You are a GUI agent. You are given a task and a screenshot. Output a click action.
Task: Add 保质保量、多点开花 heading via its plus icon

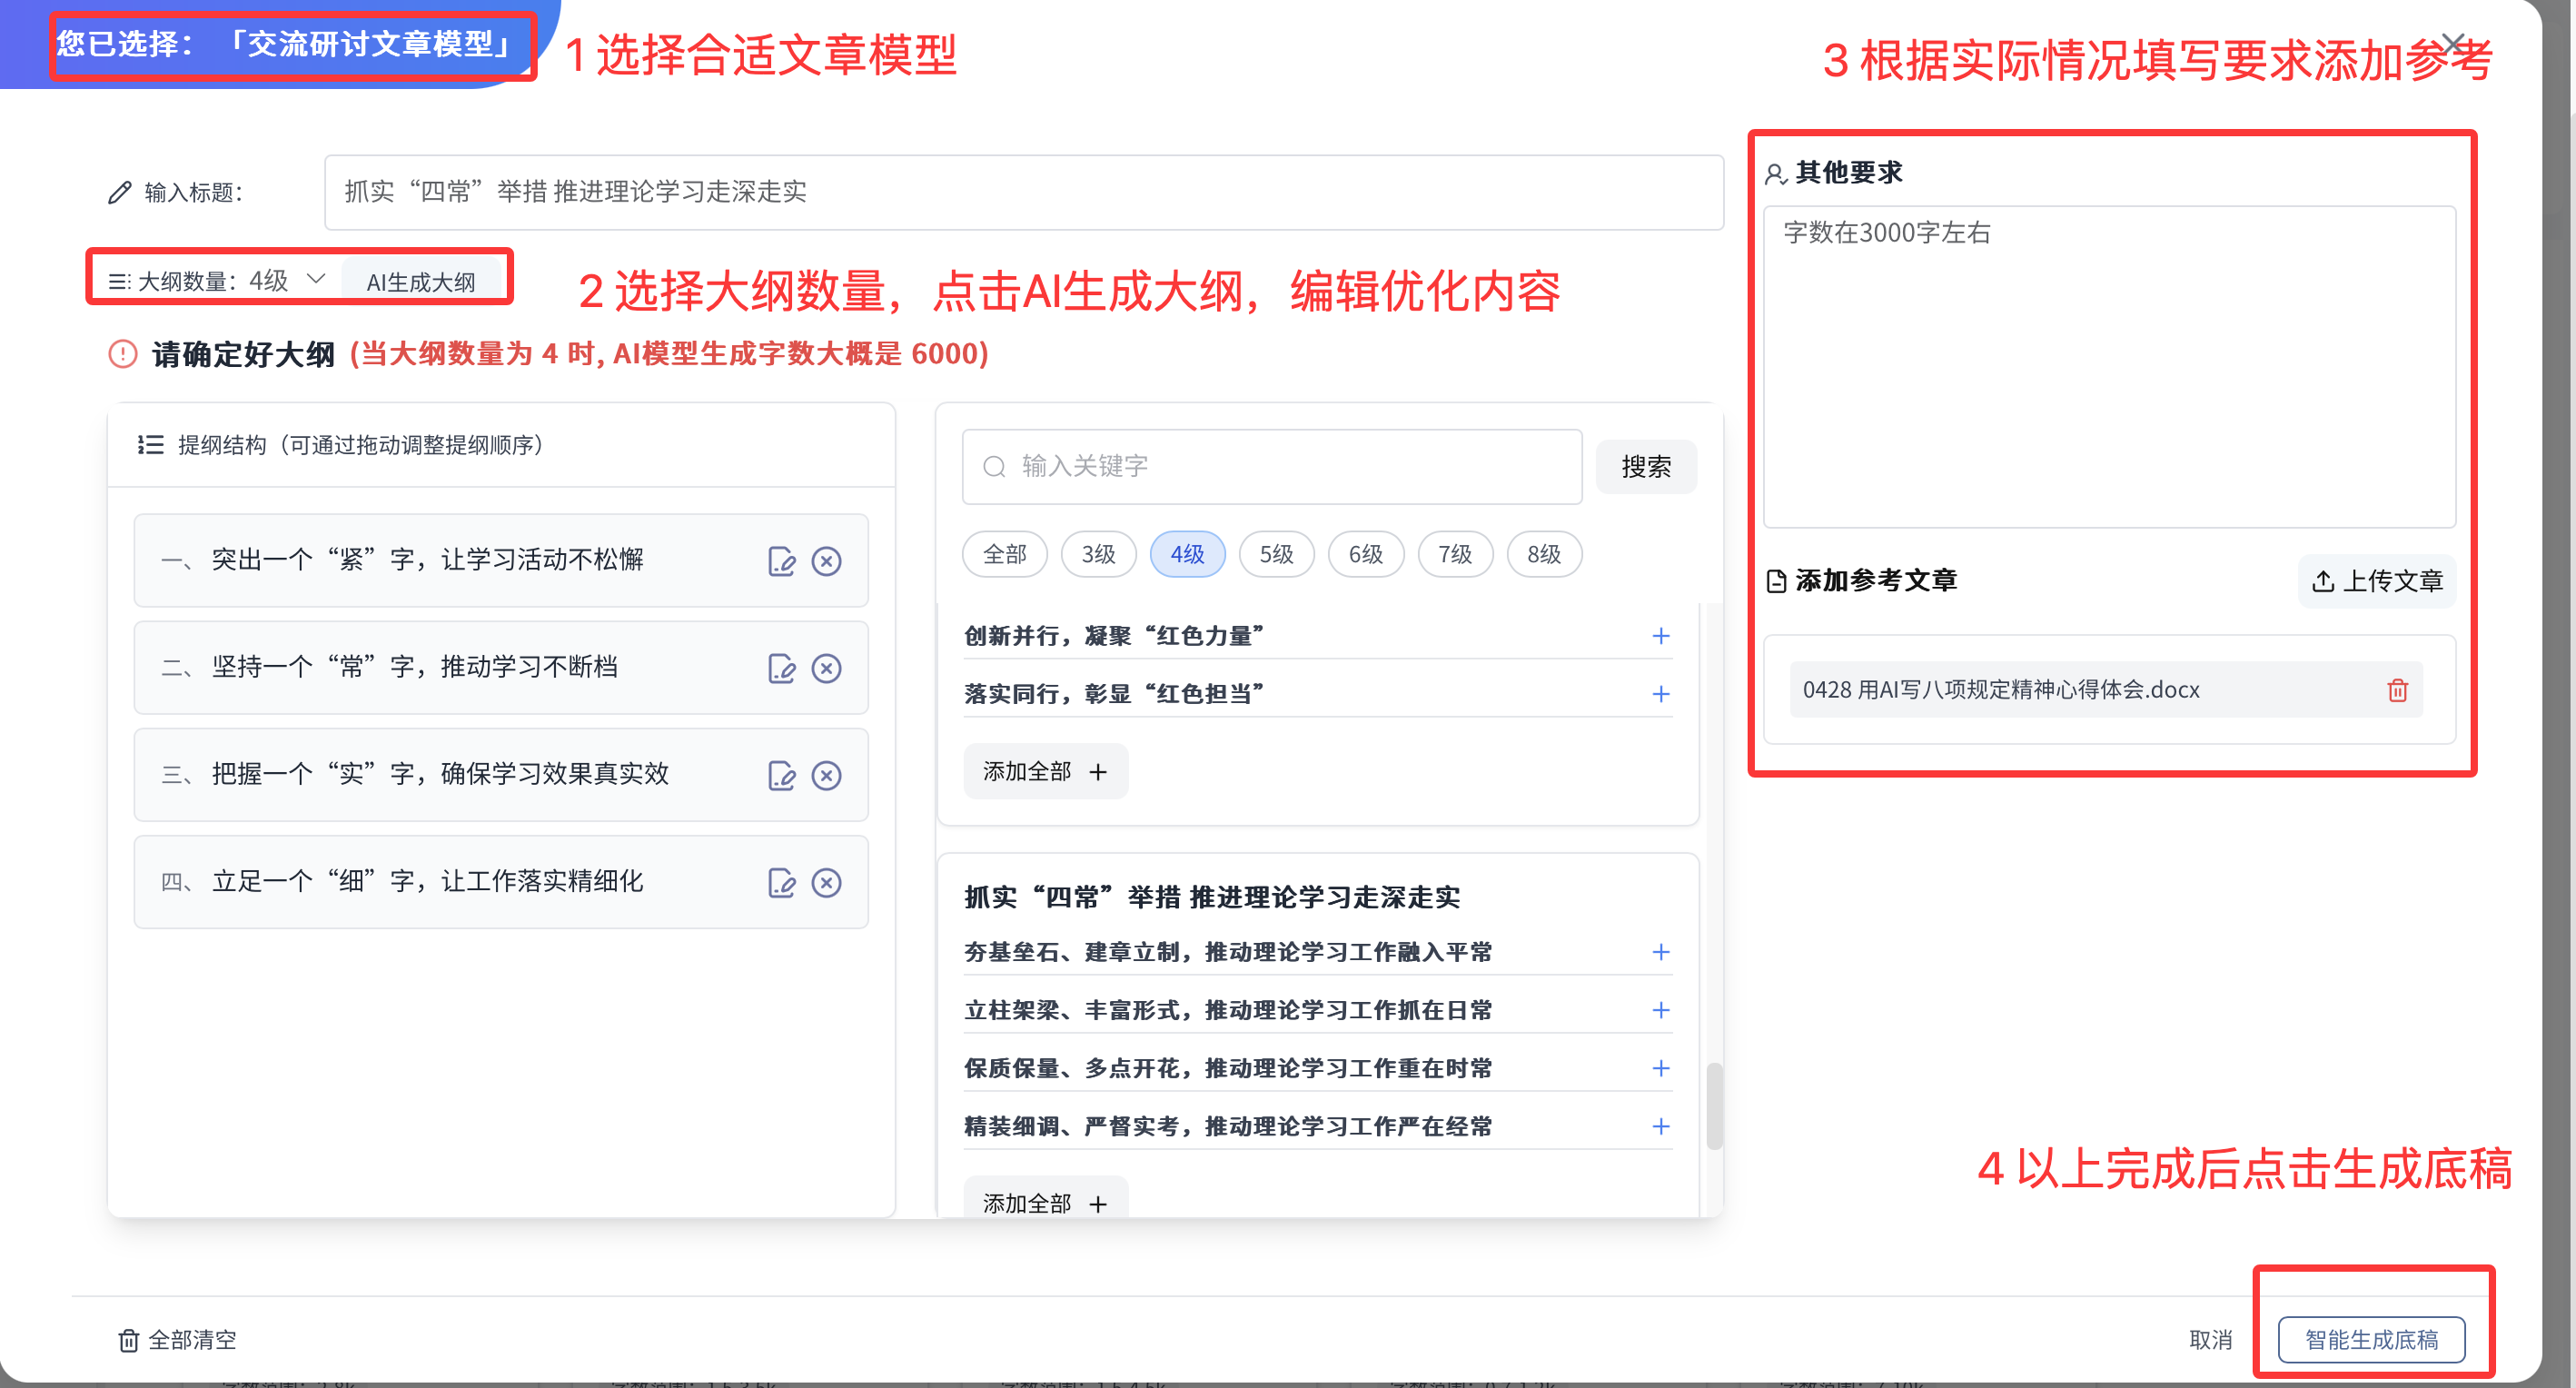[x=1660, y=1068]
